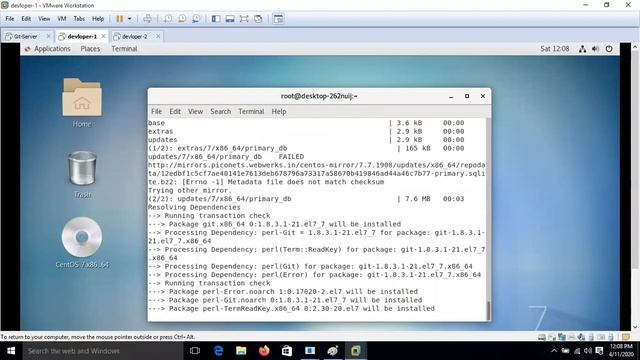Screen dimensions: 640x360
Task: Click the VMware Workstation taskbar icon
Action: click(356, 351)
